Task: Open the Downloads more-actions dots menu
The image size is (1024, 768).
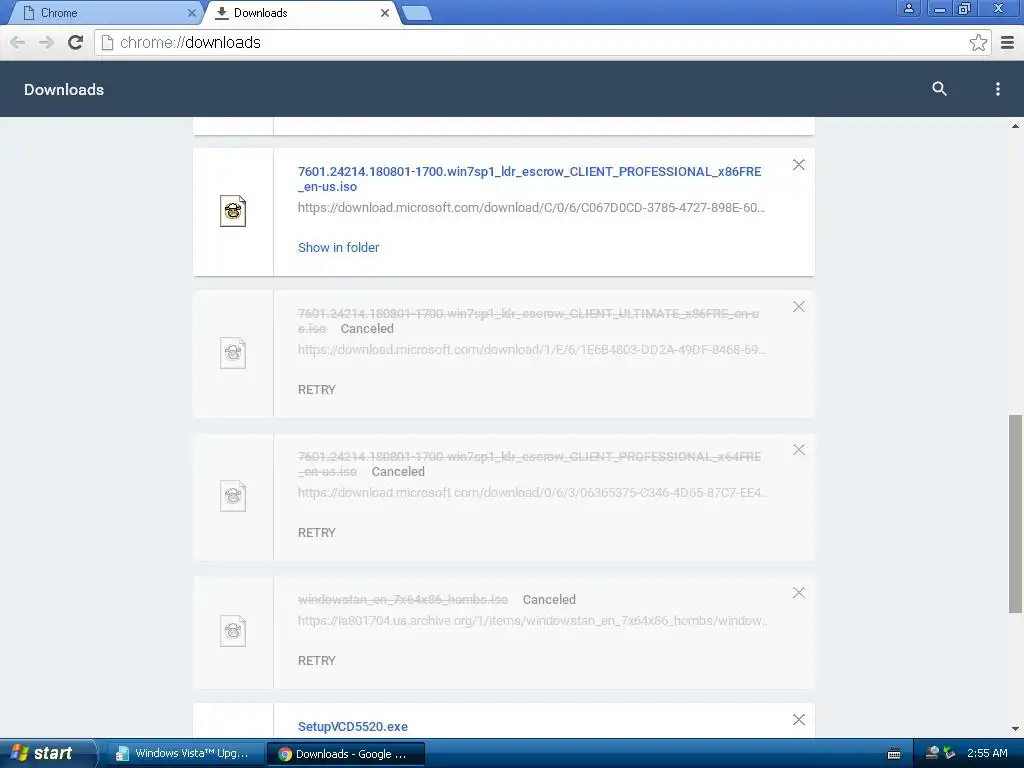Action: coord(997,89)
